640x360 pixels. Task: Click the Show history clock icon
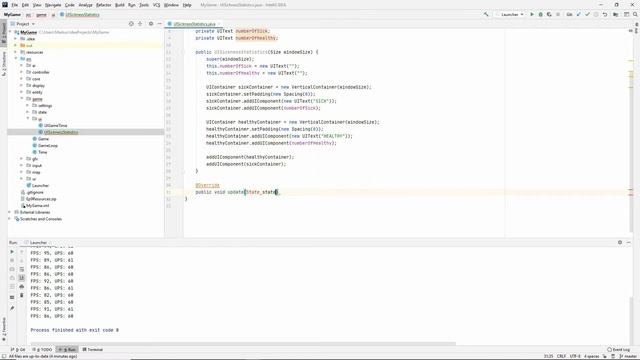click(596, 14)
